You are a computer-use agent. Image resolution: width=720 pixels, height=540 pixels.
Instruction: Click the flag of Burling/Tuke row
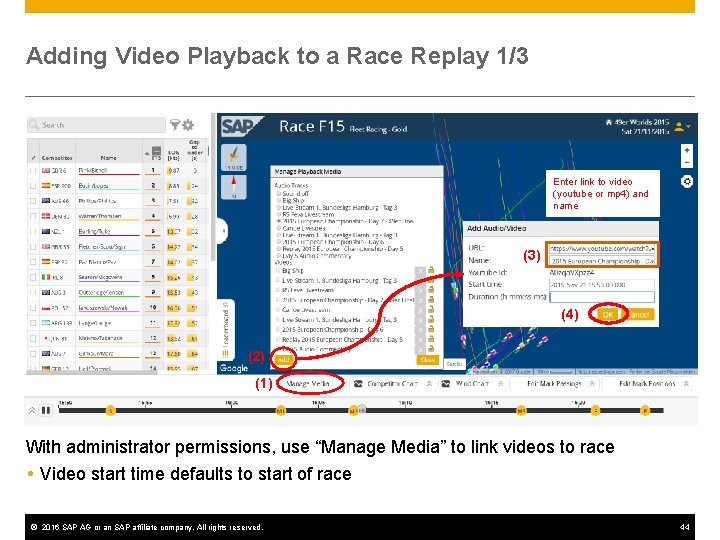(x=45, y=231)
